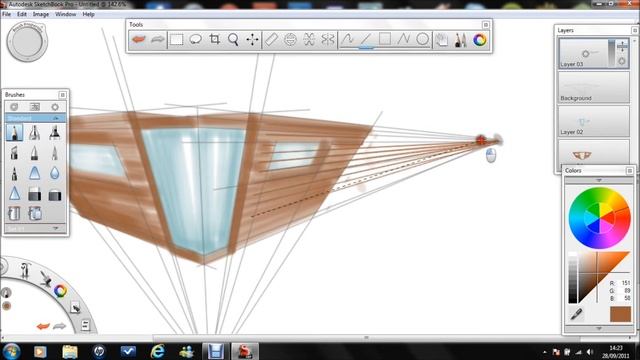The width and height of the screenshot is (640, 360).
Task: Choose the Crop tool
Action: pos(215,40)
